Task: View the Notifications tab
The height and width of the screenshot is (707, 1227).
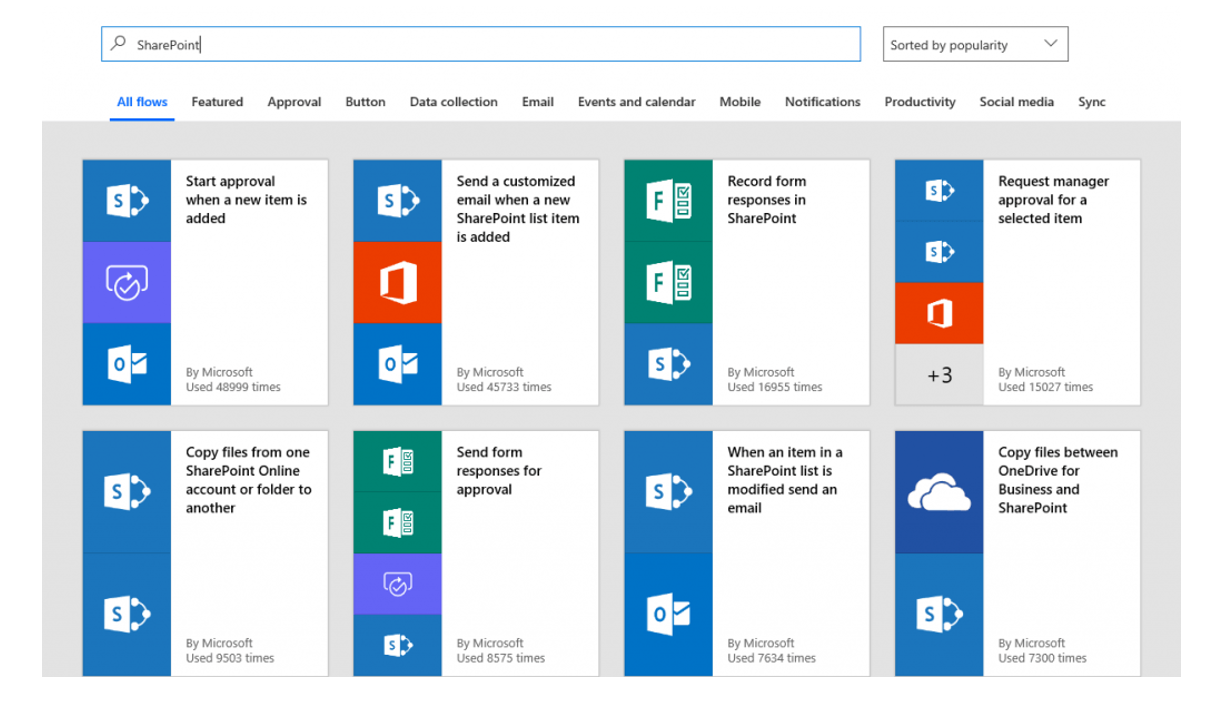Action: click(x=822, y=102)
